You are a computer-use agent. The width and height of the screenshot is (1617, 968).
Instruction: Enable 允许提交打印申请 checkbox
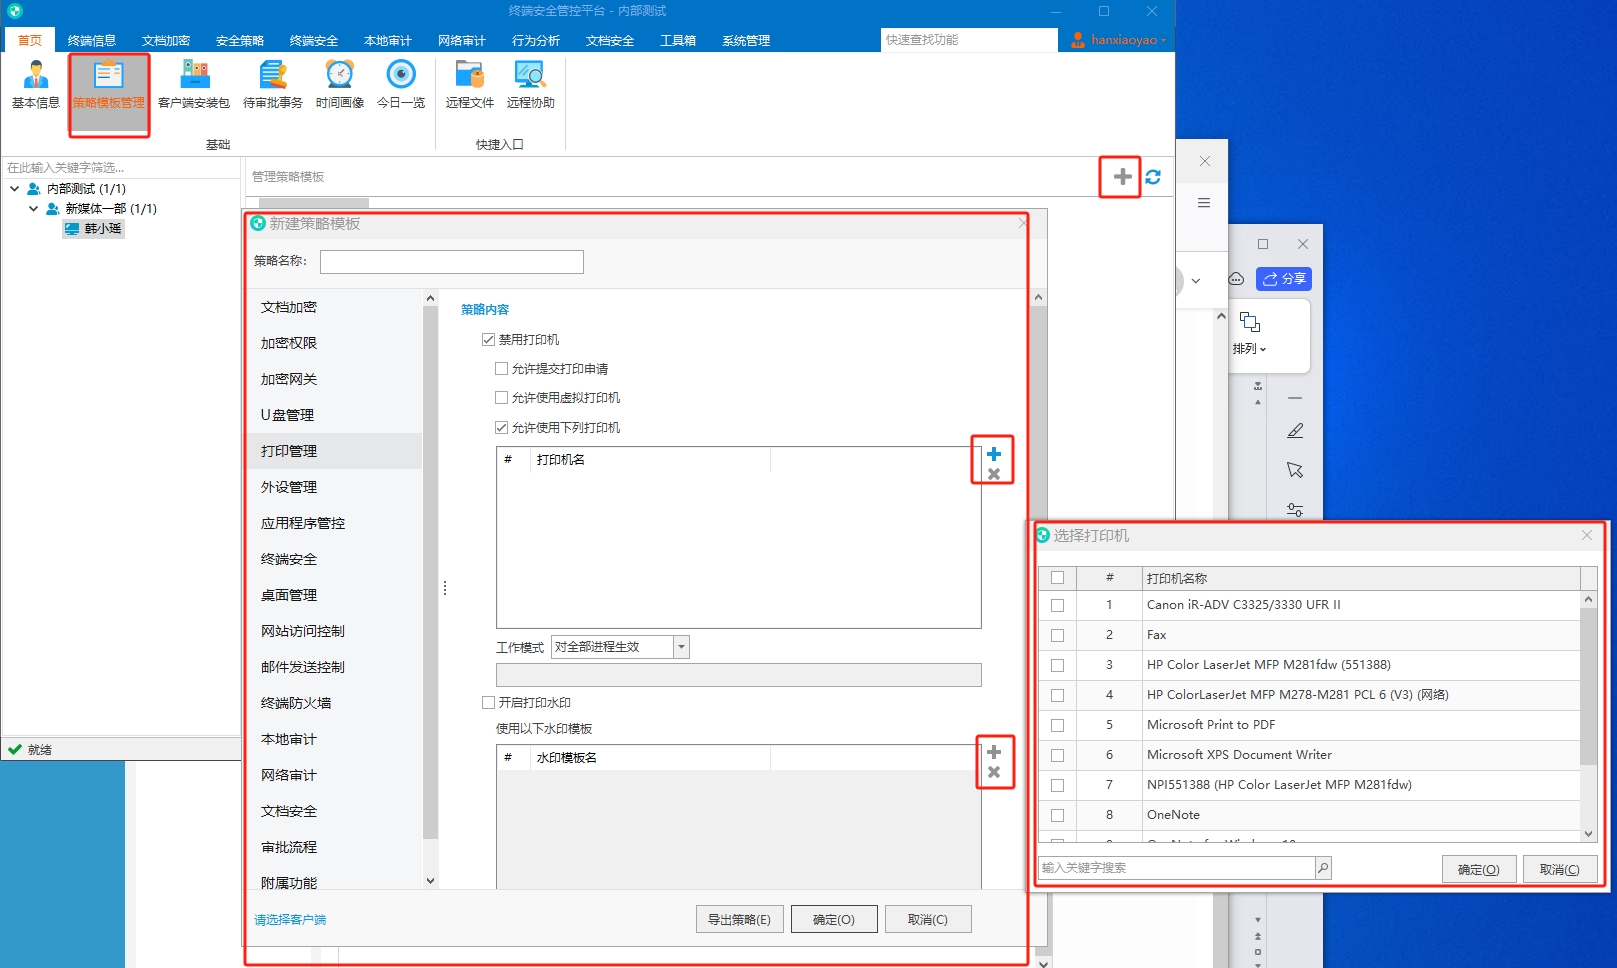tap(502, 369)
